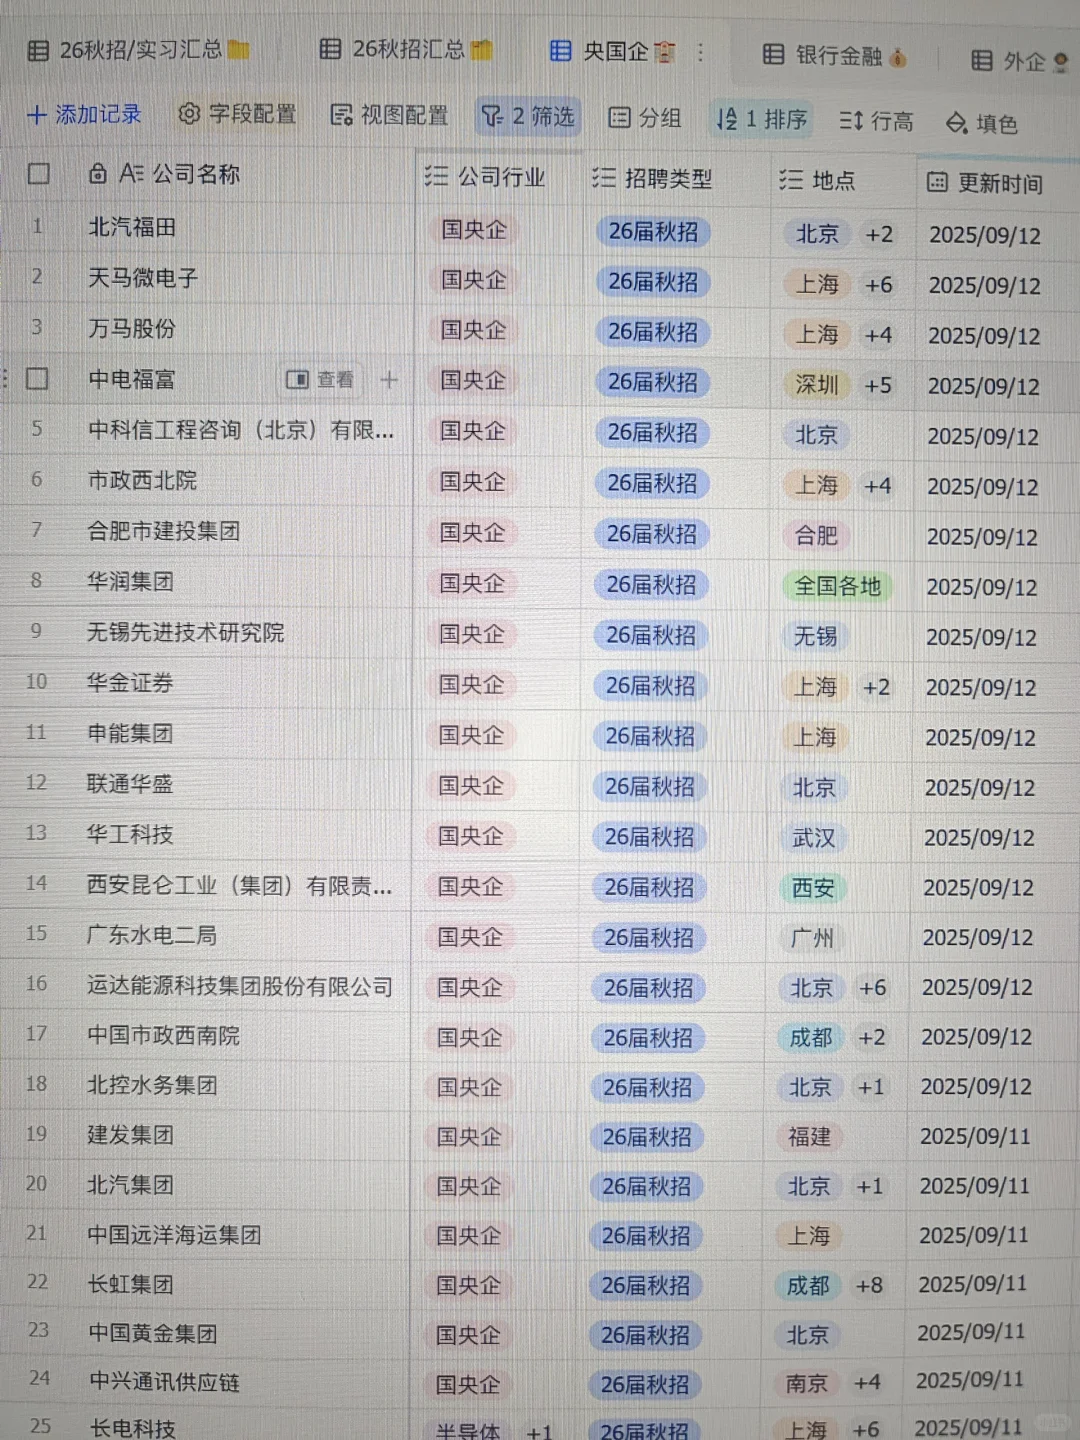The width and height of the screenshot is (1080, 1440).
Task: Select the 华工科技 company cell
Action: coord(130,834)
